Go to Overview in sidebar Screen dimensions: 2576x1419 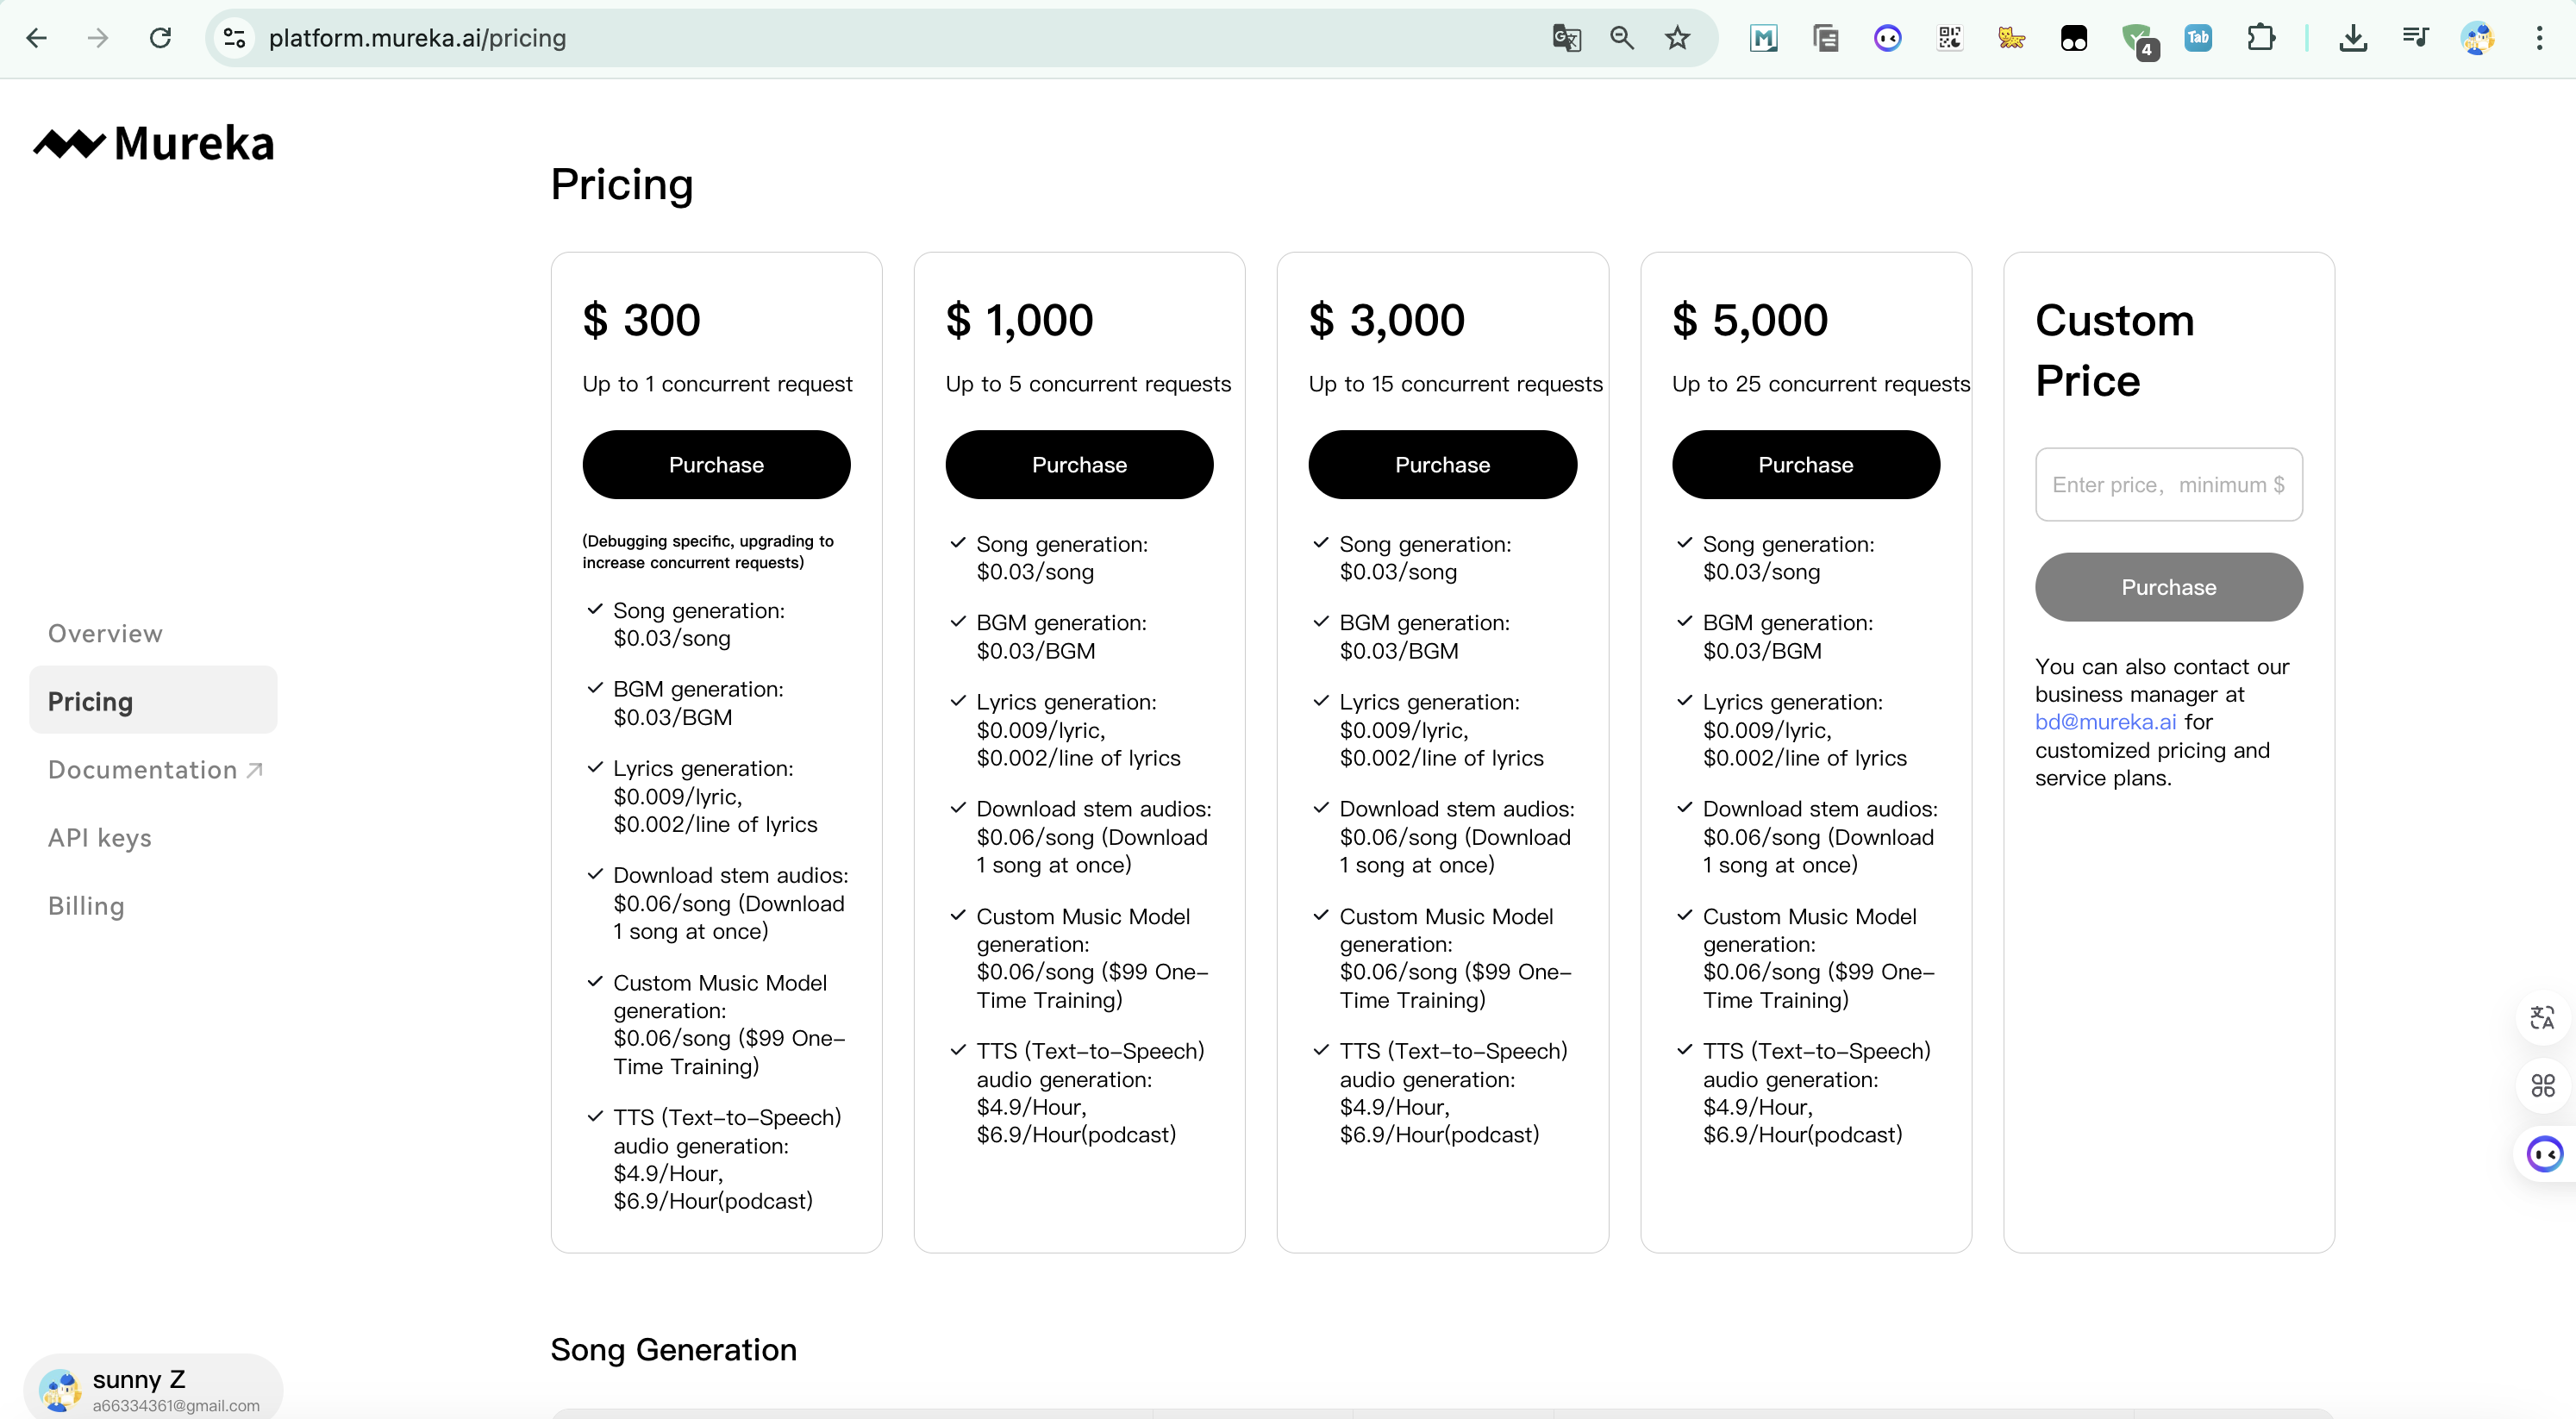click(105, 633)
